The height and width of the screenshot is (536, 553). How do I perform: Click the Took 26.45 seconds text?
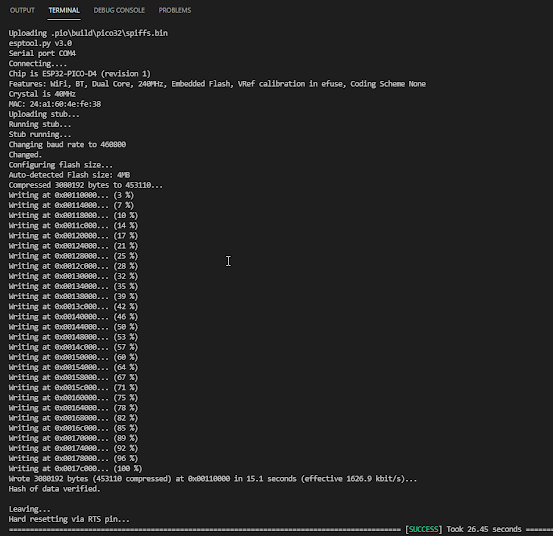(x=484, y=529)
